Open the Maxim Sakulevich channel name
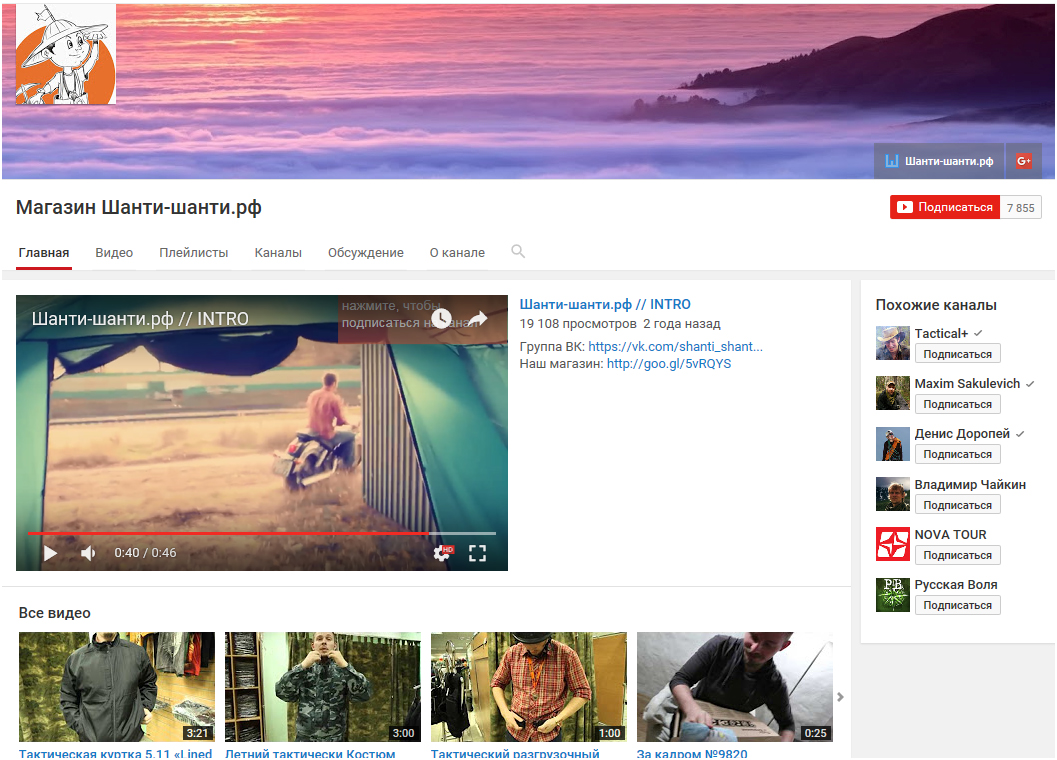 click(x=967, y=383)
